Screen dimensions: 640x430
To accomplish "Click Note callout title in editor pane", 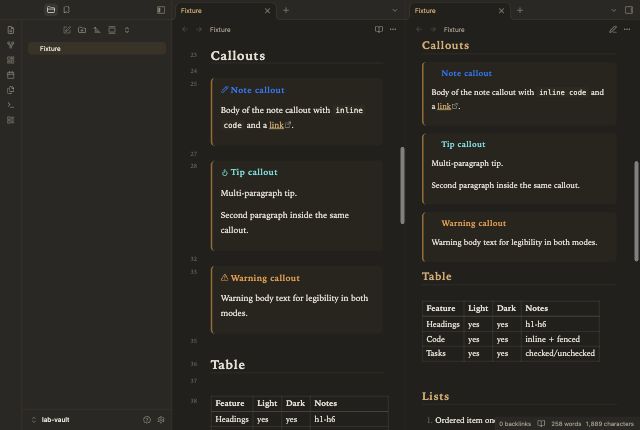I will point(257,90).
